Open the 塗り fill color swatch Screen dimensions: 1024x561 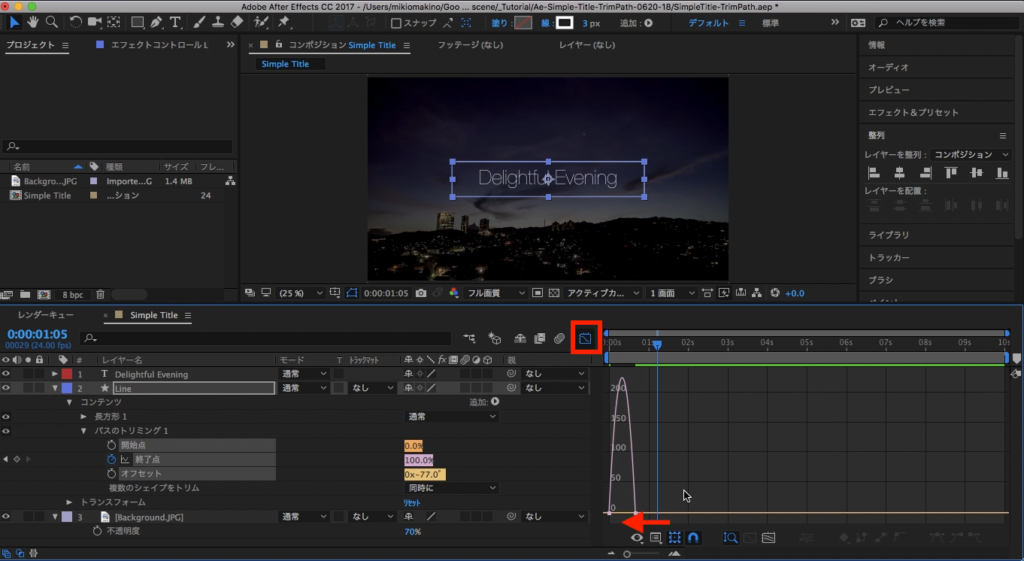[x=523, y=23]
